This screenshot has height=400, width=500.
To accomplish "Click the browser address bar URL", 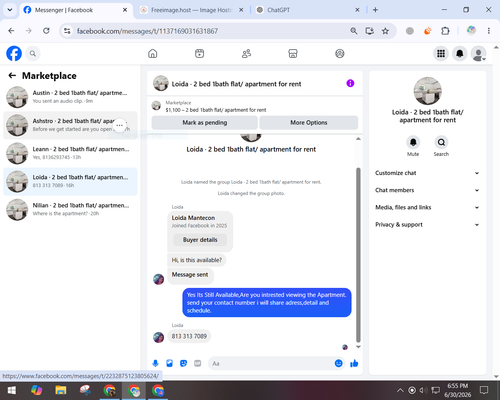I will coord(147,31).
